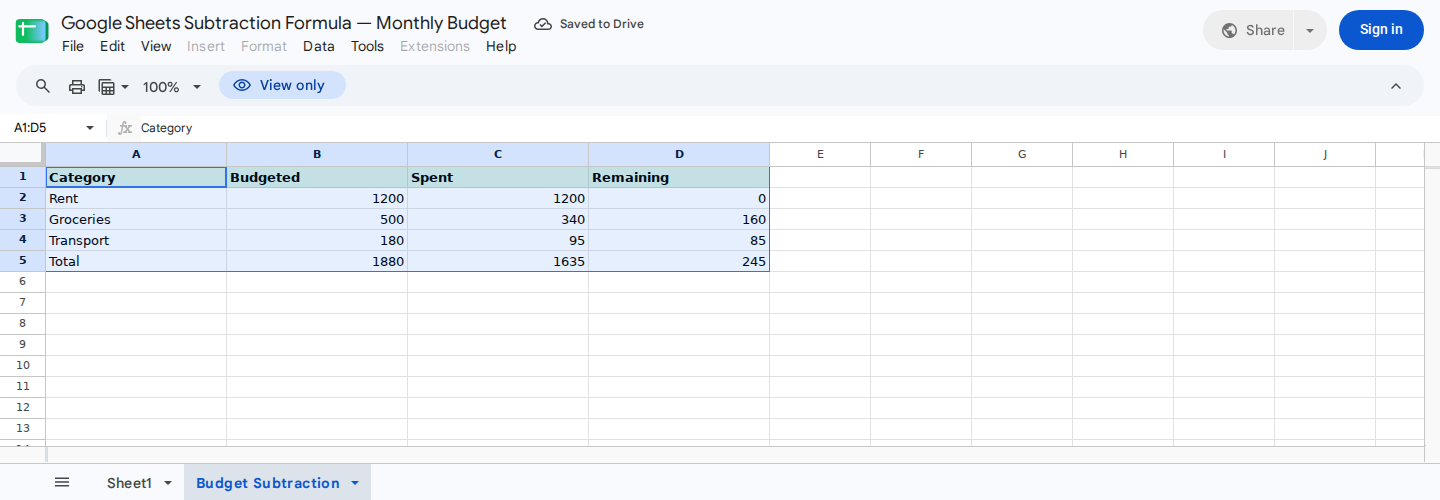Click the formula bar showing Category
The image size is (1440, 500).
tap(780, 128)
